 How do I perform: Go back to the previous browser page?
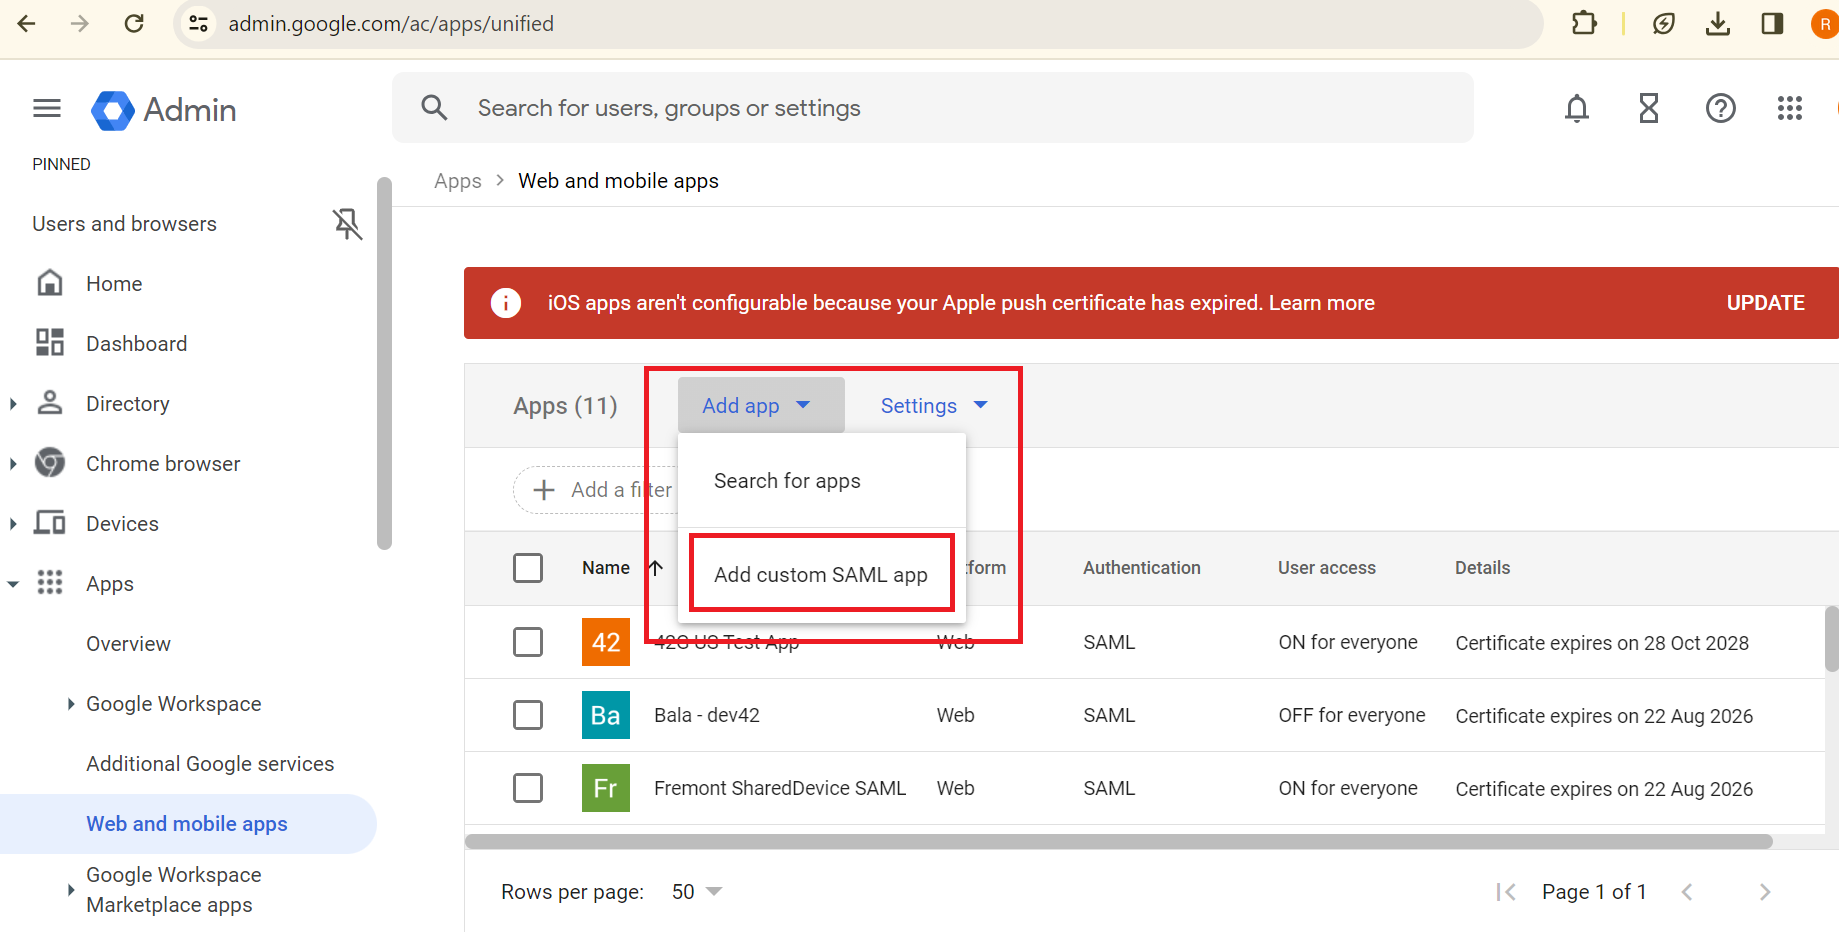(x=27, y=23)
